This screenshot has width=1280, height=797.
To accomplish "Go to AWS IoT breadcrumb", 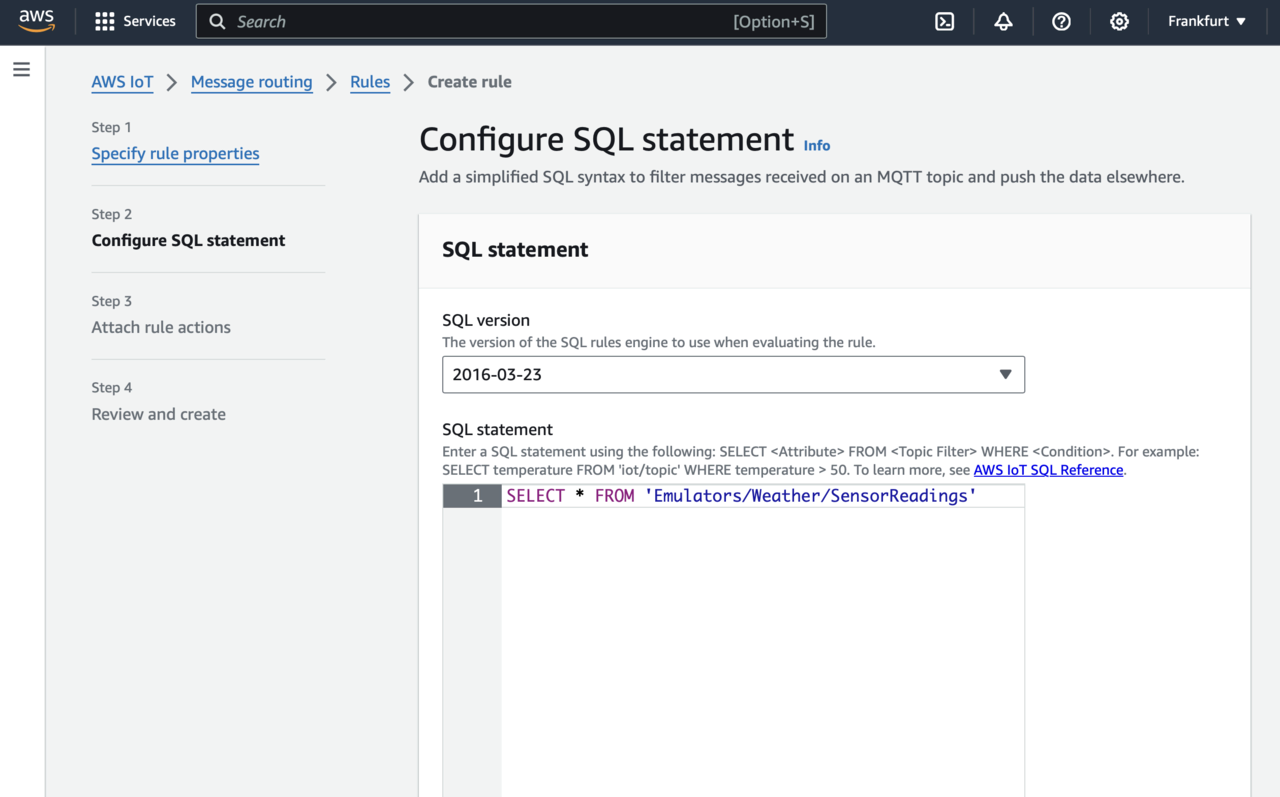I will click(122, 82).
